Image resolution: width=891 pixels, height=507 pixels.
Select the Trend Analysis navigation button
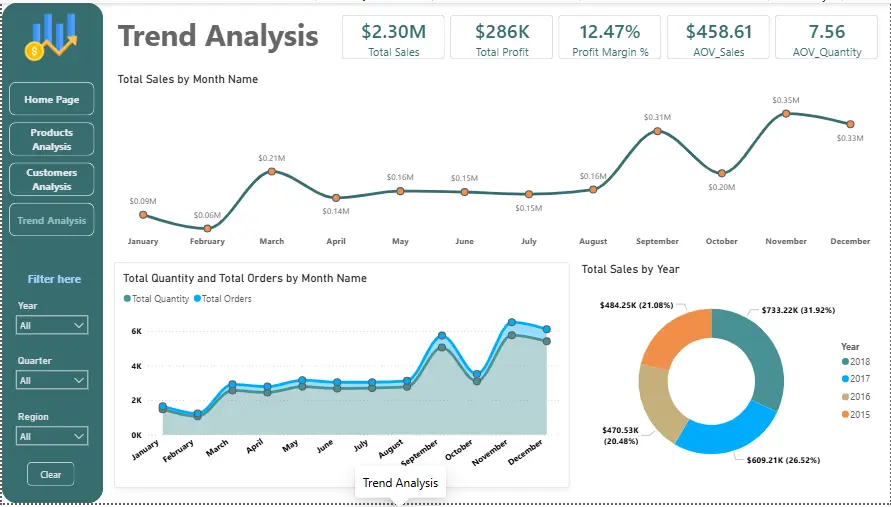pos(52,220)
